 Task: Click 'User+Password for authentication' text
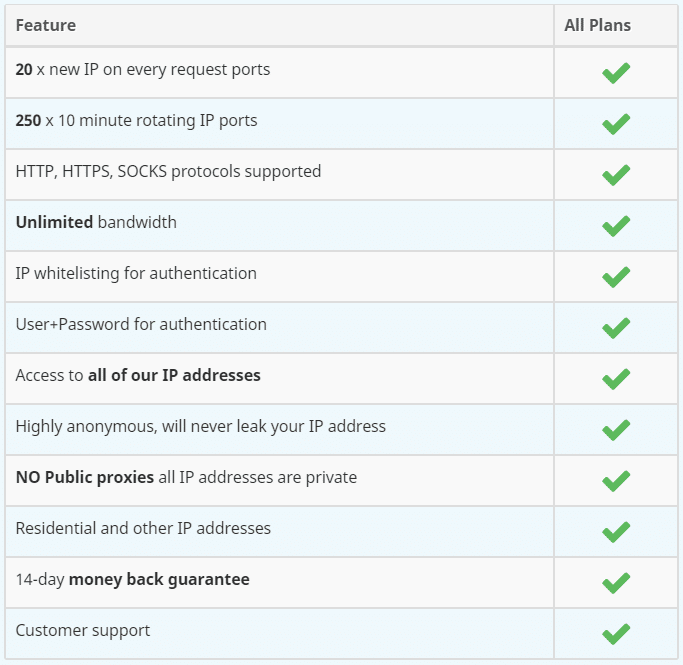tap(141, 324)
